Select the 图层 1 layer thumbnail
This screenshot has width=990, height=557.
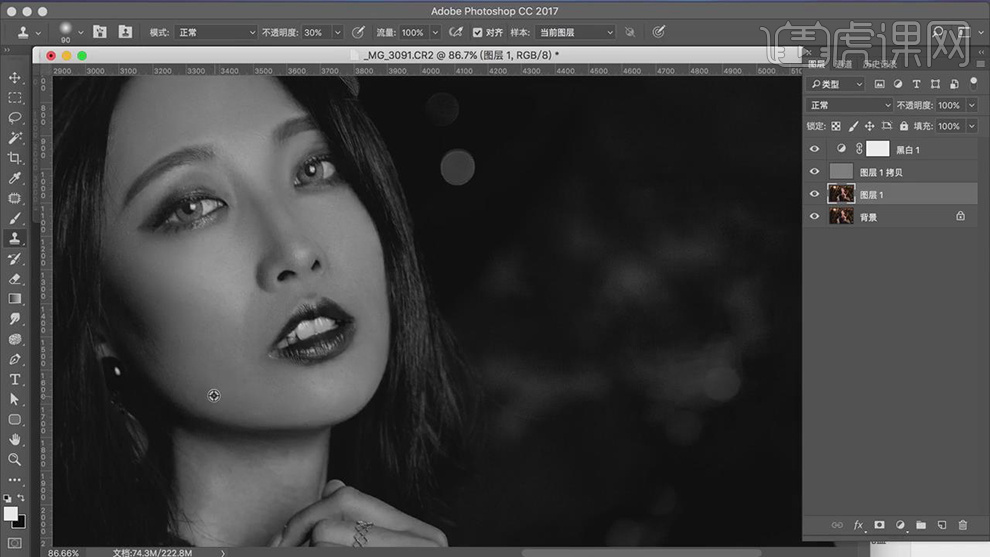tap(841, 194)
